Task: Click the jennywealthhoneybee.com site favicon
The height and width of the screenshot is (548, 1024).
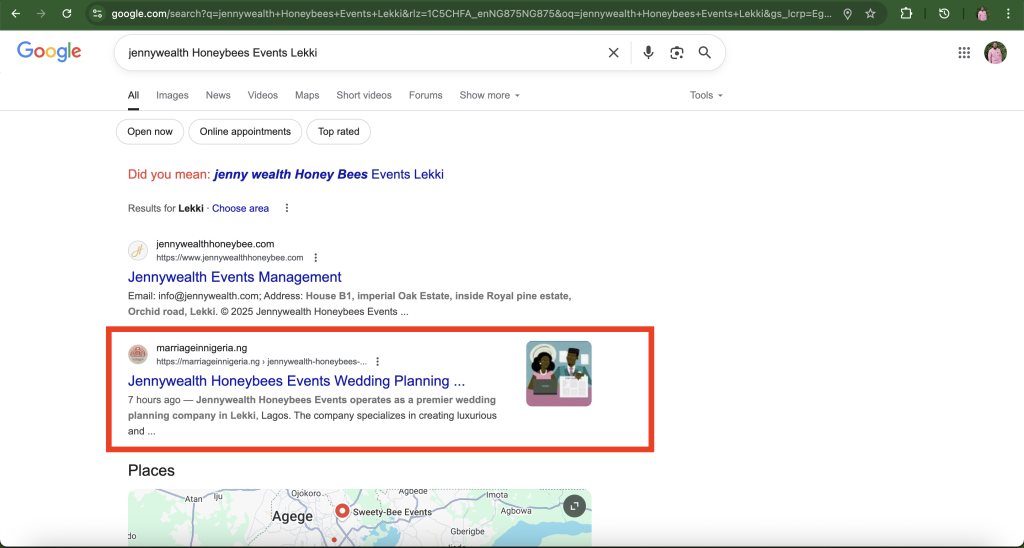Action: click(138, 251)
